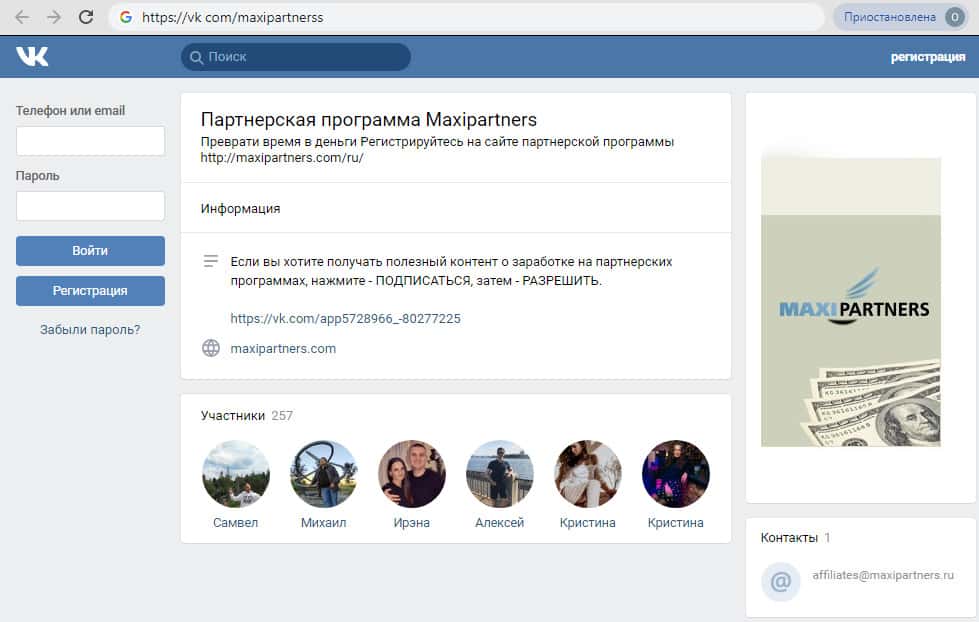Click the globe icon beside maxipartners.com
Viewport: 979px width, 622px height.
(211, 349)
